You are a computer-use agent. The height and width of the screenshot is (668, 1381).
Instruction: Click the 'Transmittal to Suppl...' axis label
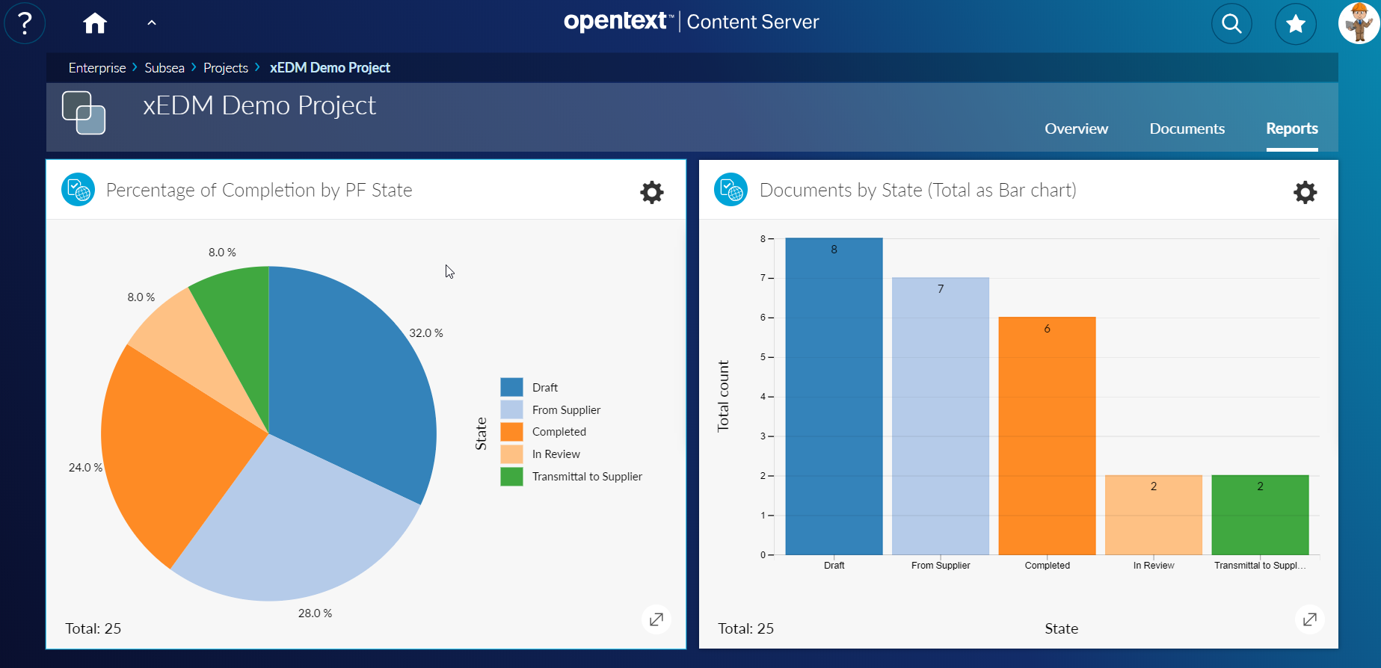tap(1260, 565)
